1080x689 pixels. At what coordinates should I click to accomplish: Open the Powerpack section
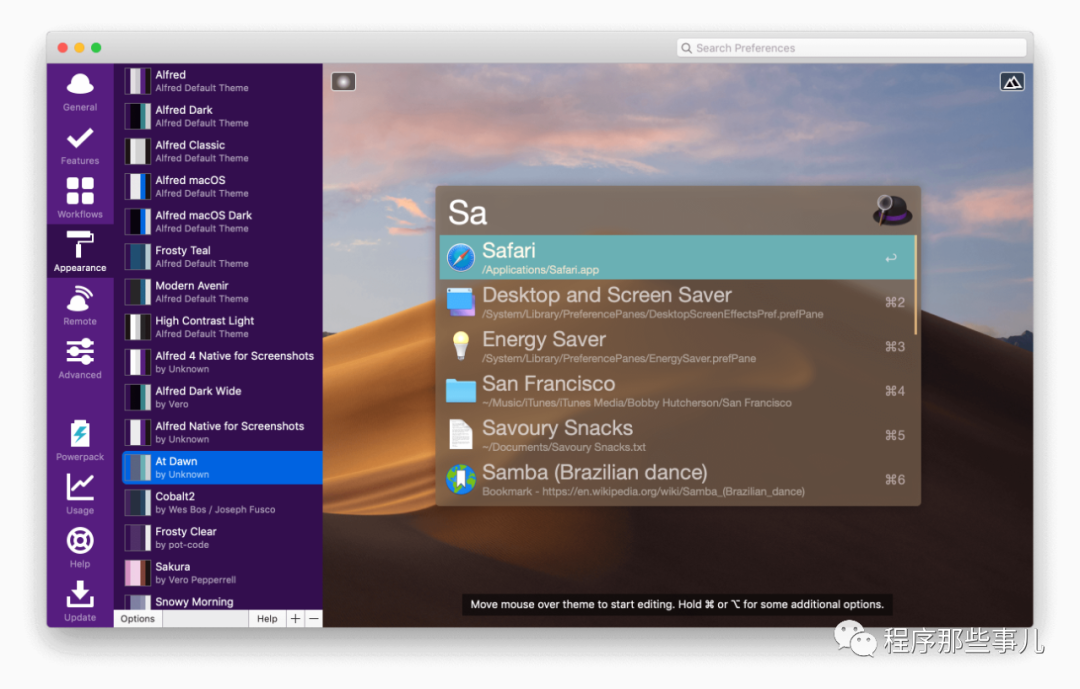click(80, 441)
